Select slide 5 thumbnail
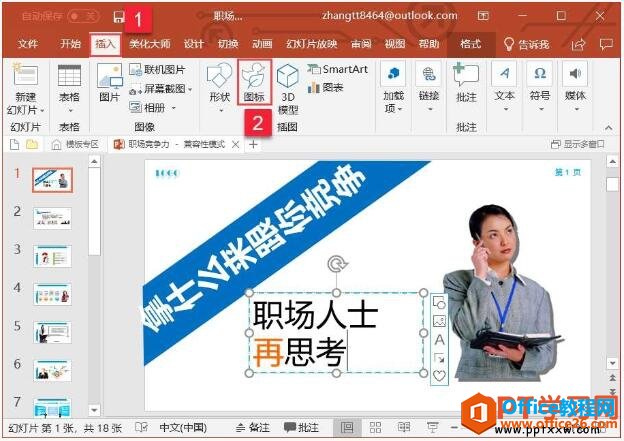624x441 pixels. [53, 333]
